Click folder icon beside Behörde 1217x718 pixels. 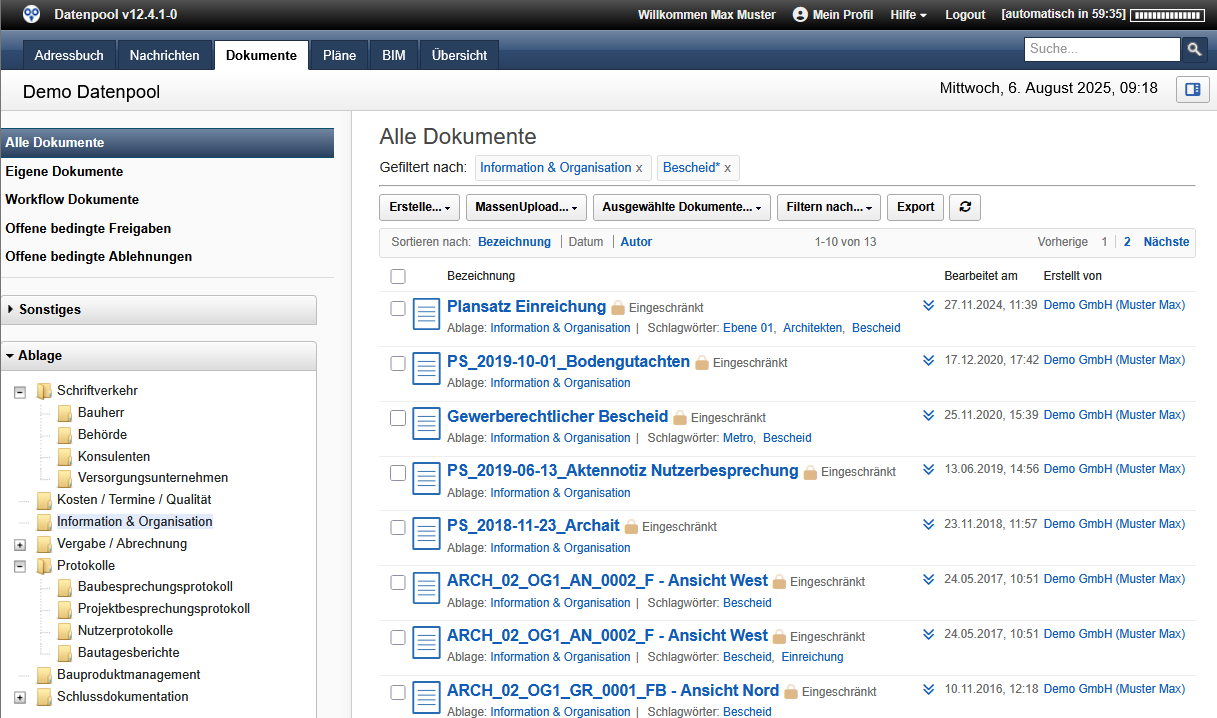[65, 435]
